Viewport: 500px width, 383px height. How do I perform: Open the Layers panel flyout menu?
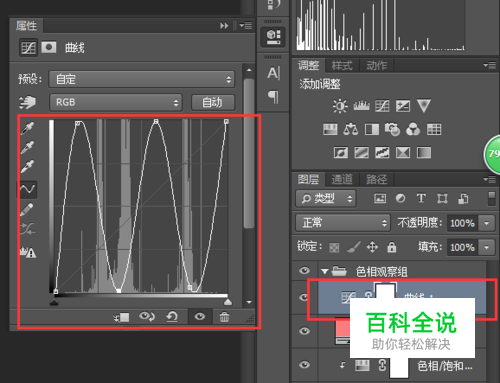490,180
